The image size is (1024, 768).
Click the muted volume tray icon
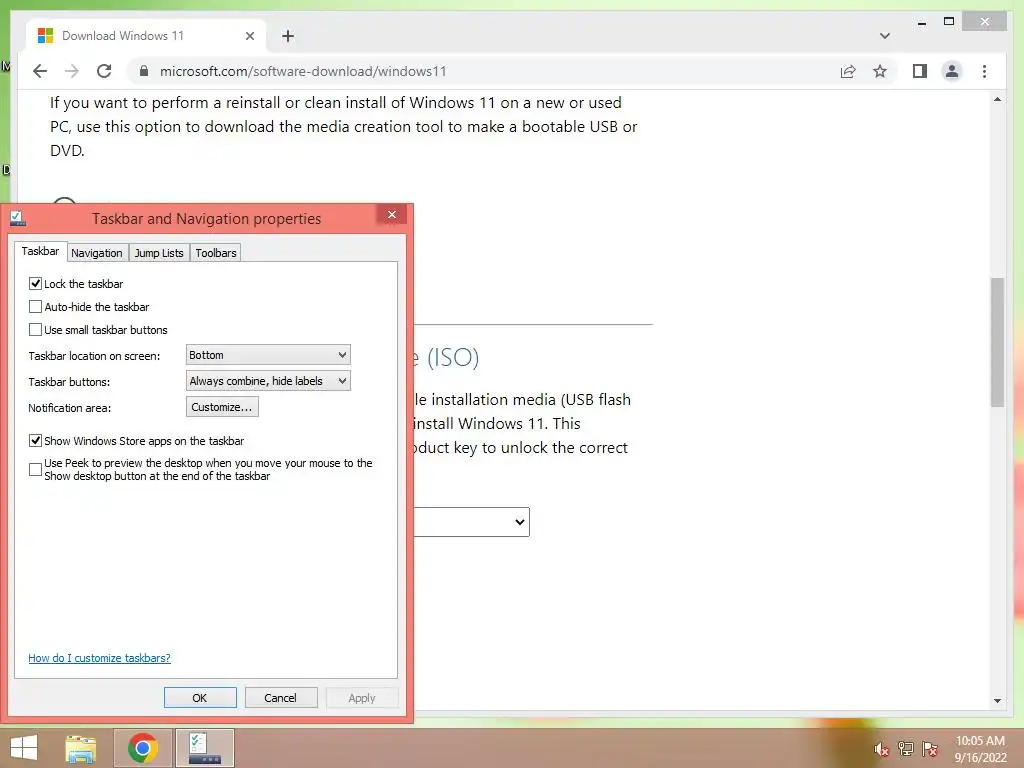pyautogui.click(x=881, y=749)
